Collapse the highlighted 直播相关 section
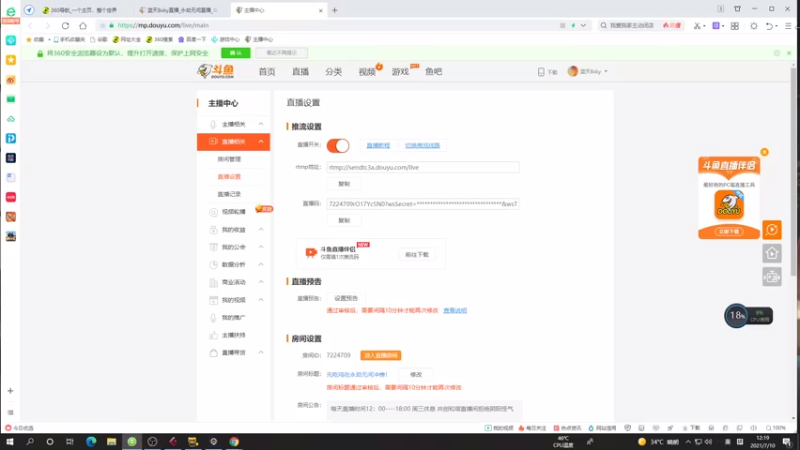The height and width of the screenshot is (450, 800). tap(261, 141)
